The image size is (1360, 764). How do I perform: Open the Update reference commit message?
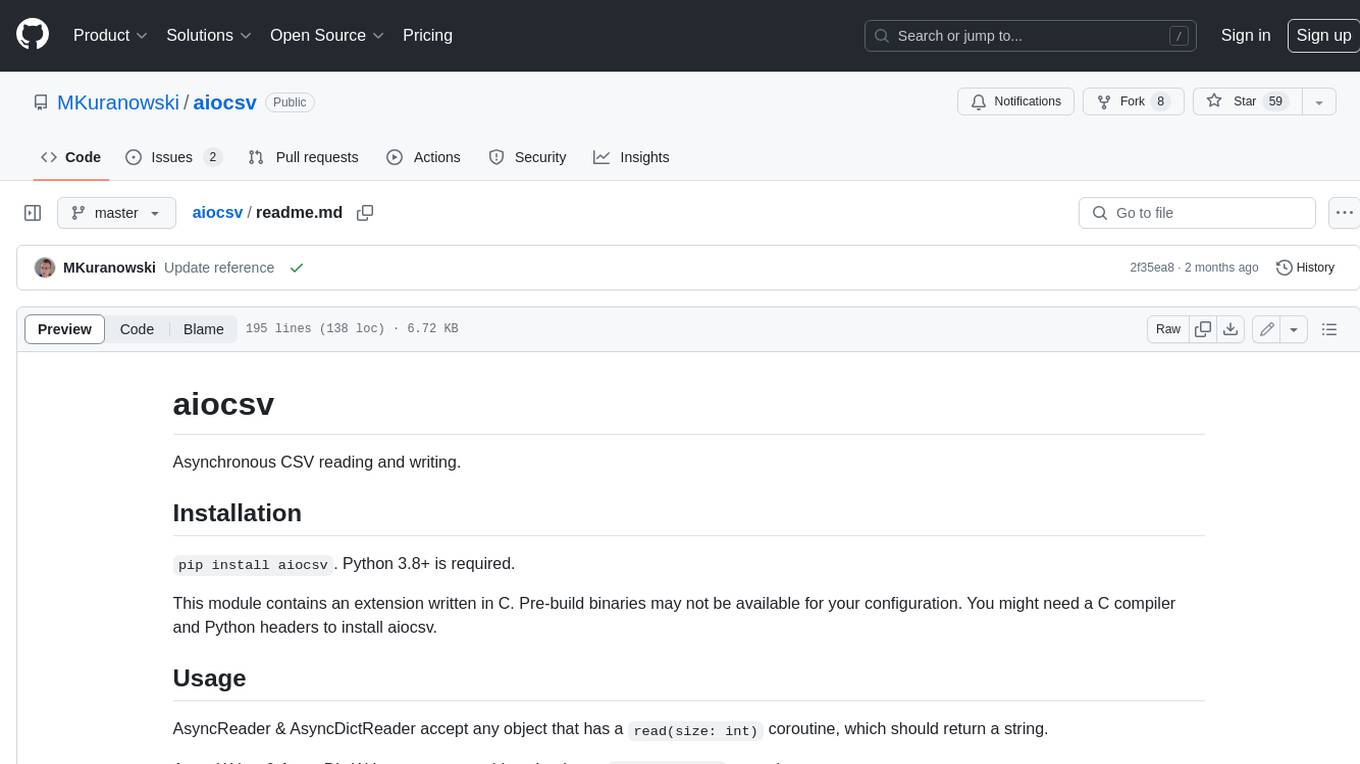219,267
